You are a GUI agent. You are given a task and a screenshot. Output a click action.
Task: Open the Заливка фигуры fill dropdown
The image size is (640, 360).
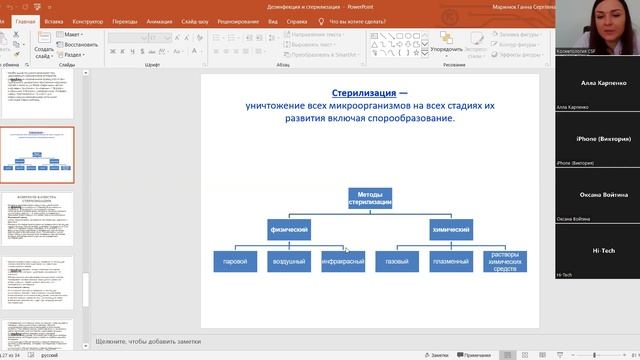coord(518,34)
